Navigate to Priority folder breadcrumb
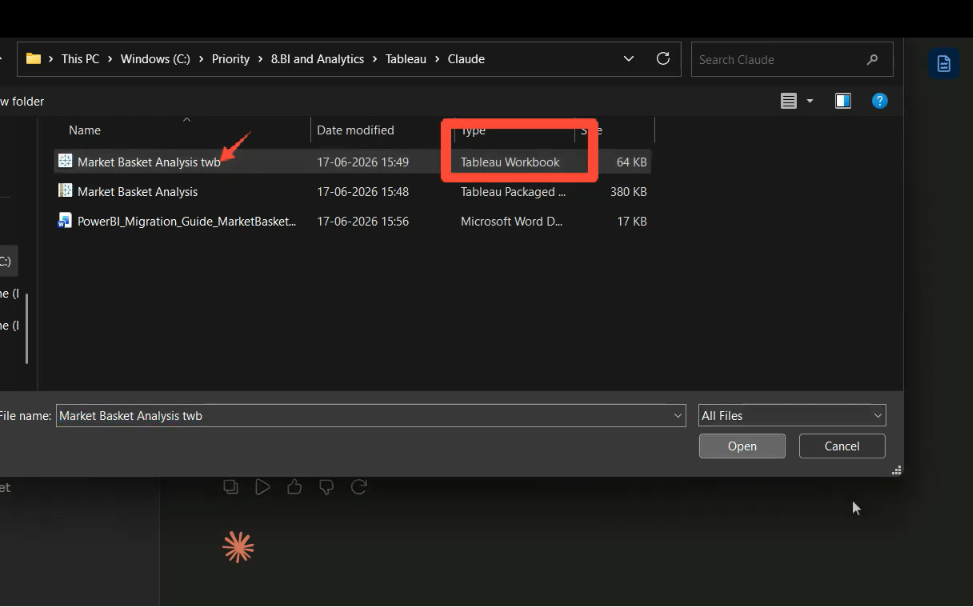 230,59
